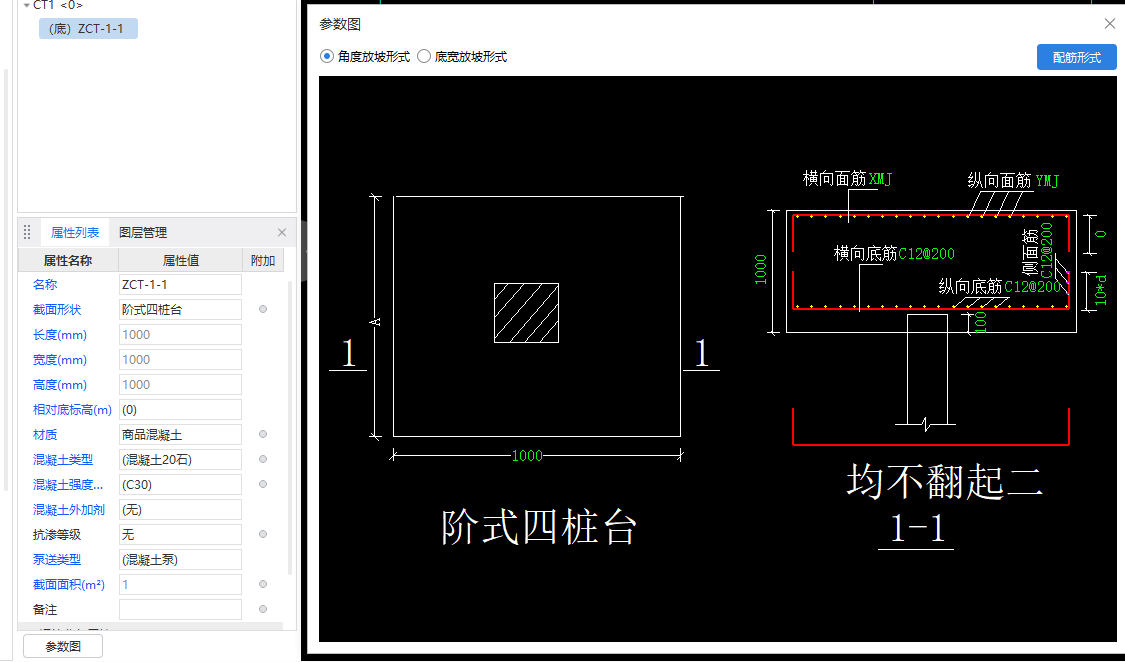The height and width of the screenshot is (662, 1125).
Task: Click the 长度(mm) property label
Action: 60,335
